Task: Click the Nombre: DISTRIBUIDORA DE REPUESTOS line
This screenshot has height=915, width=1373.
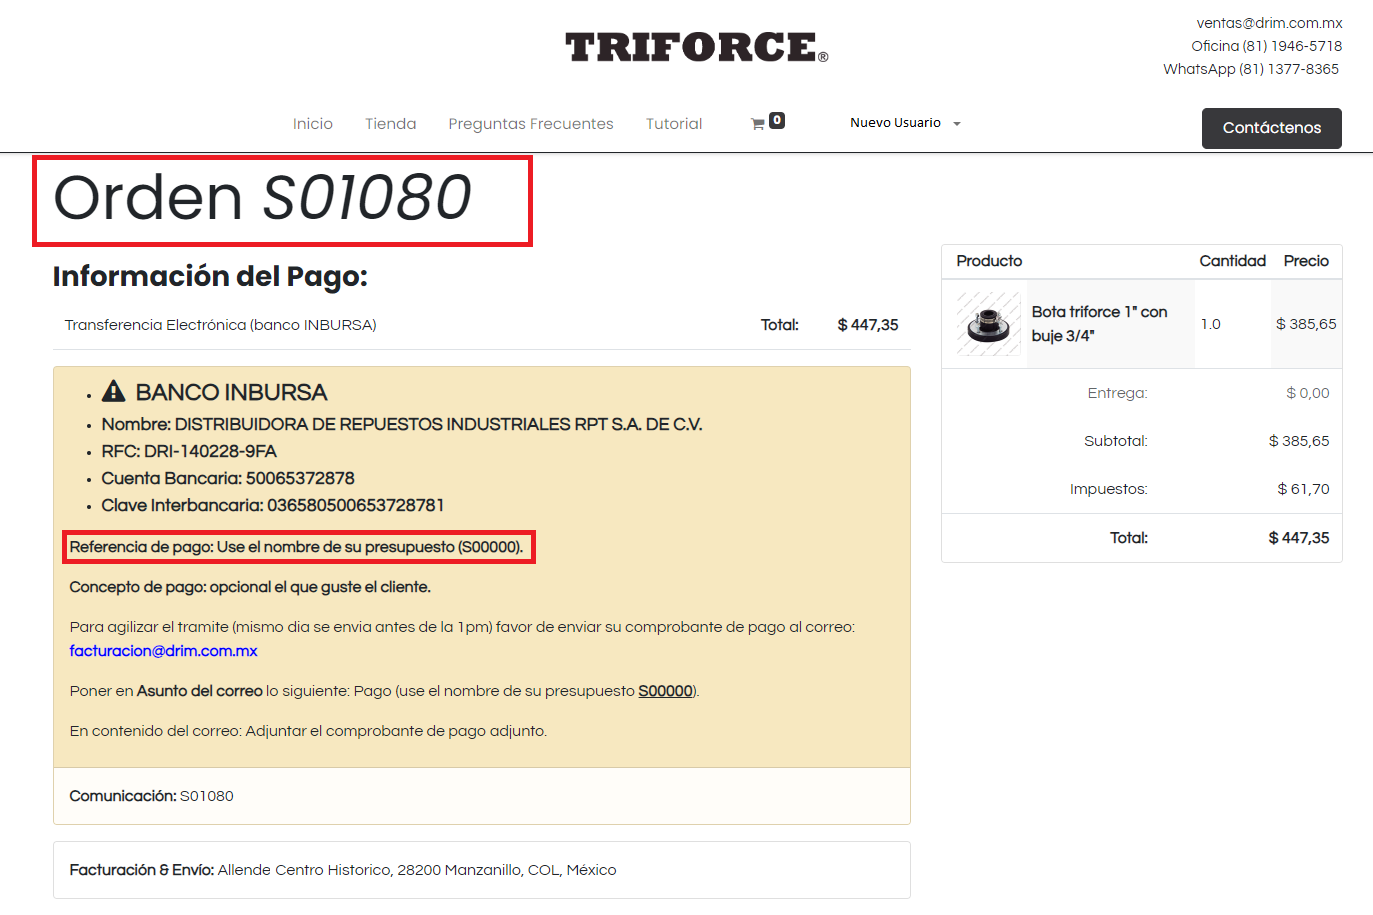Action: click(402, 424)
